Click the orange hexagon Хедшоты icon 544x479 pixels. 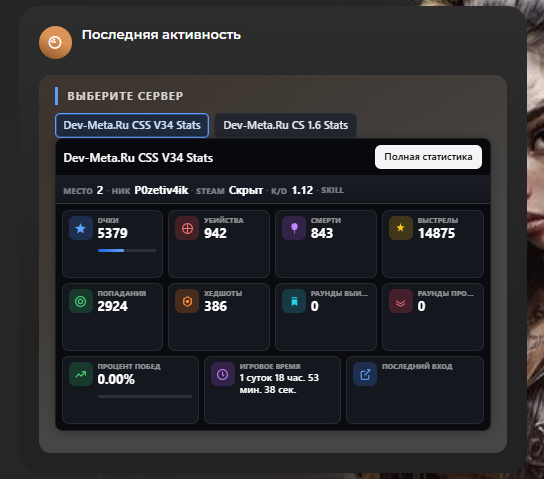coord(187,301)
